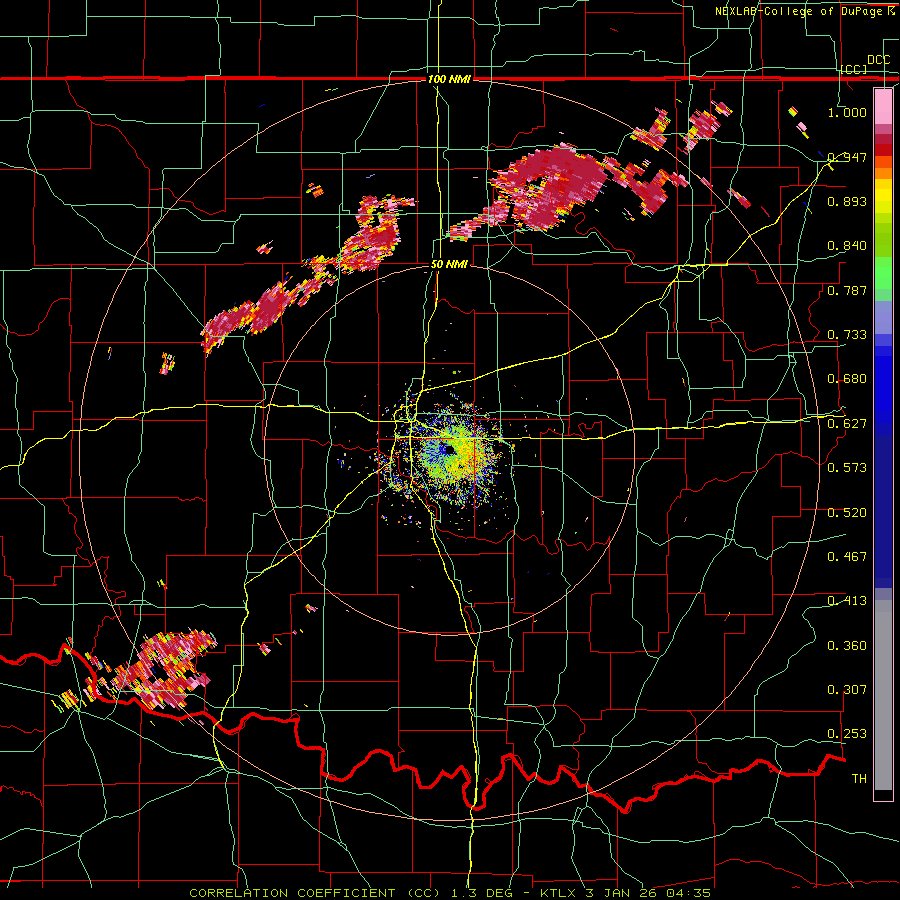The height and width of the screenshot is (900, 900).
Task: Click the 0.520 scale value
Action: point(847,512)
